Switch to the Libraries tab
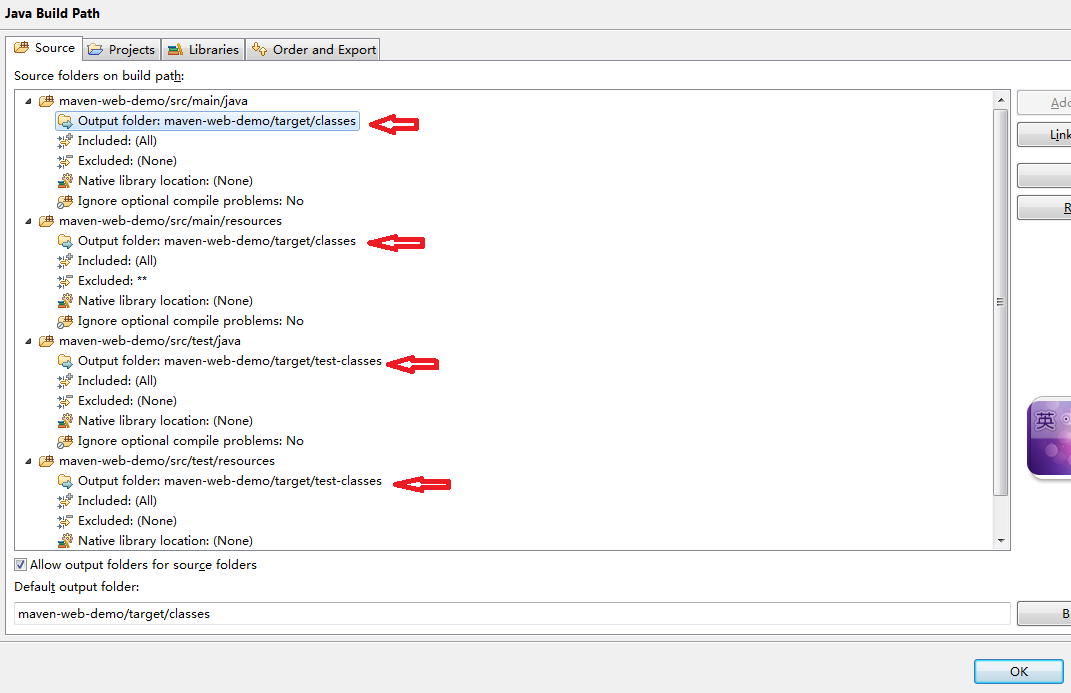The width and height of the screenshot is (1071, 693). click(203, 49)
